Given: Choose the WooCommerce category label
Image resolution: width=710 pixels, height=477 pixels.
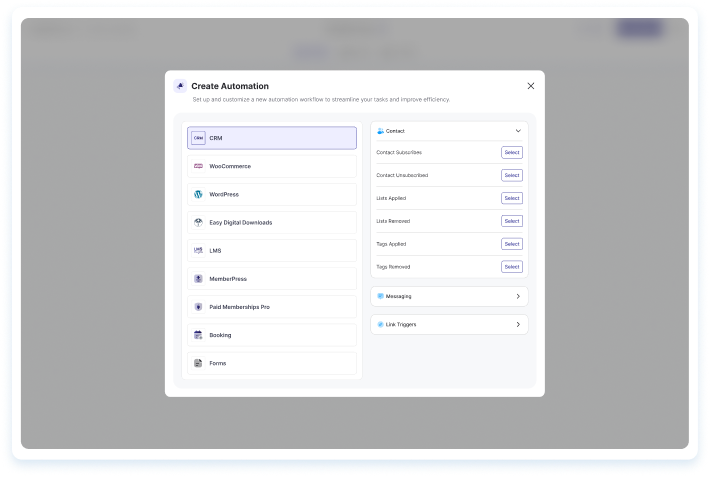Looking at the screenshot, I should click(230, 166).
